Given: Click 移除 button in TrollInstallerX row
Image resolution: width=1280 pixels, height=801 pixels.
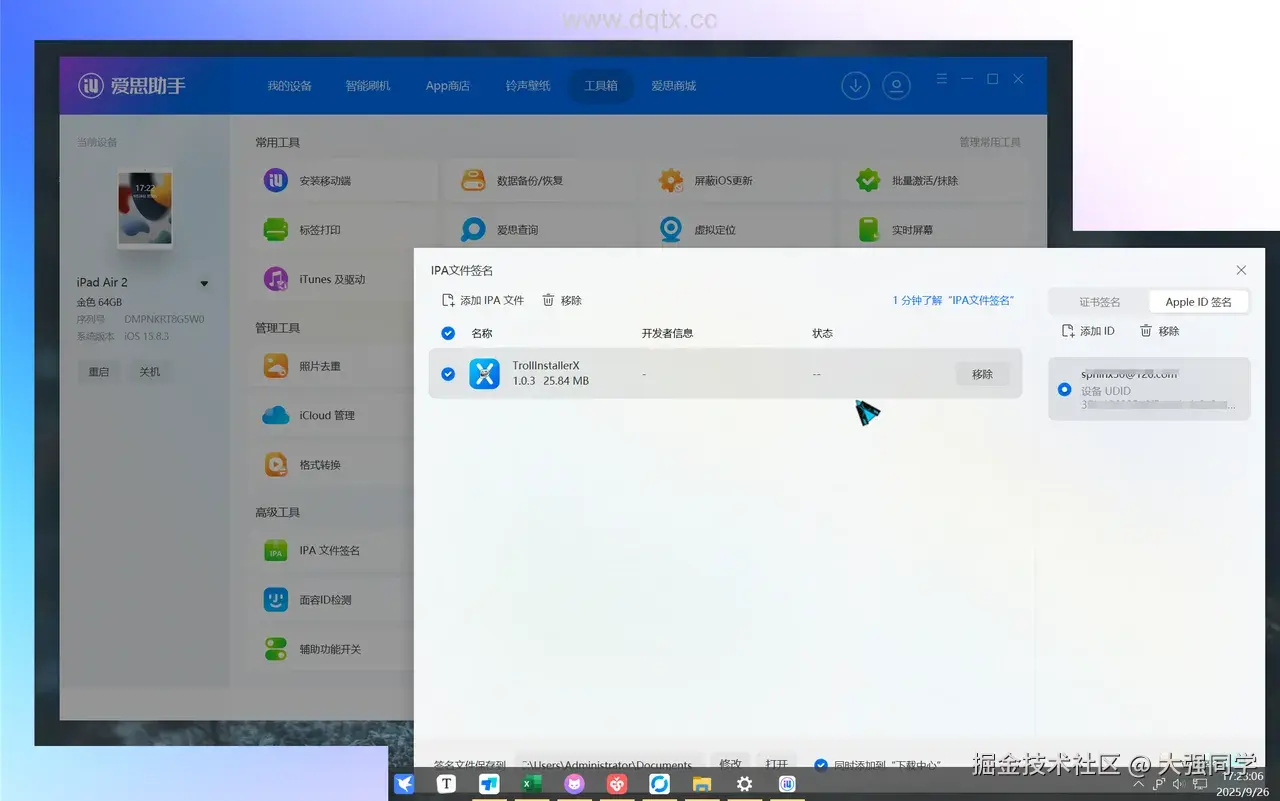Looking at the screenshot, I should (982, 374).
